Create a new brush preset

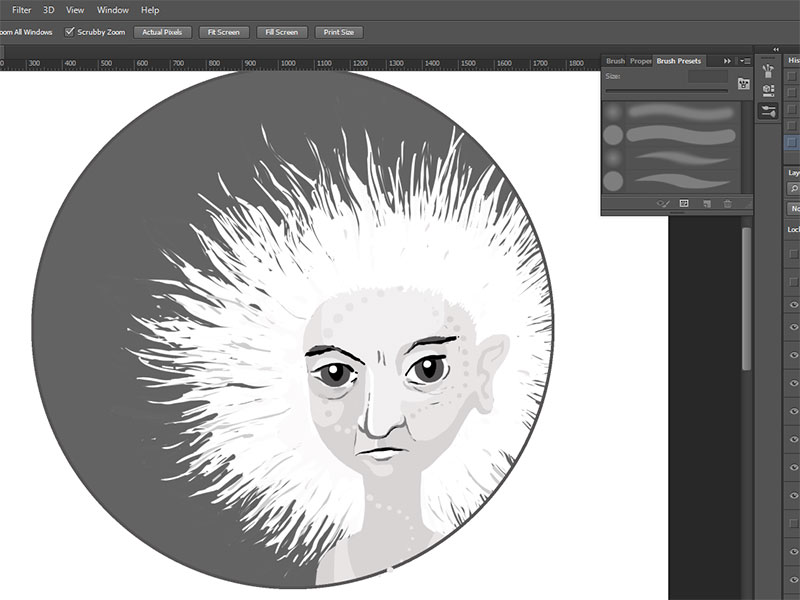click(x=706, y=203)
